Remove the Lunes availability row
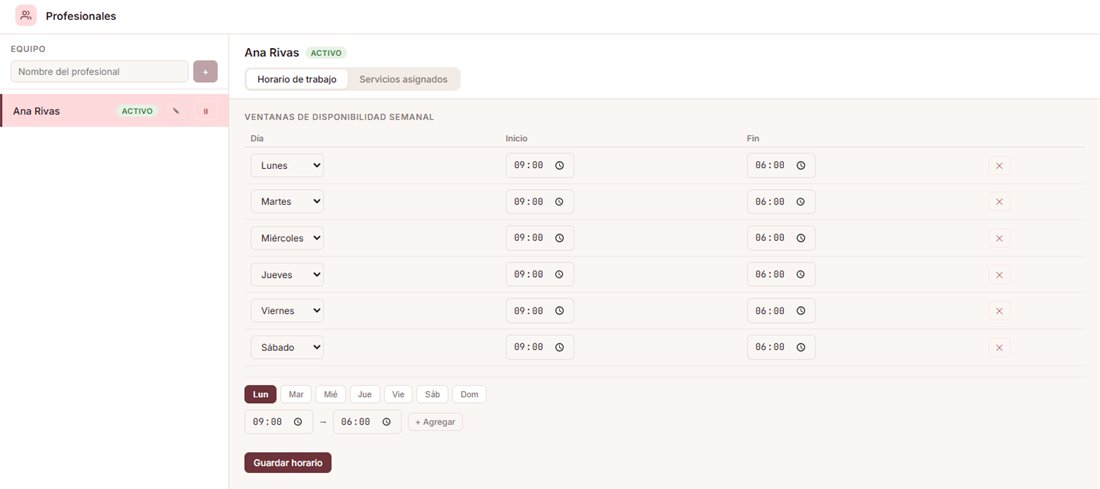The width and height of the screenshot is (1100, 489). click(x=999, y=166)
